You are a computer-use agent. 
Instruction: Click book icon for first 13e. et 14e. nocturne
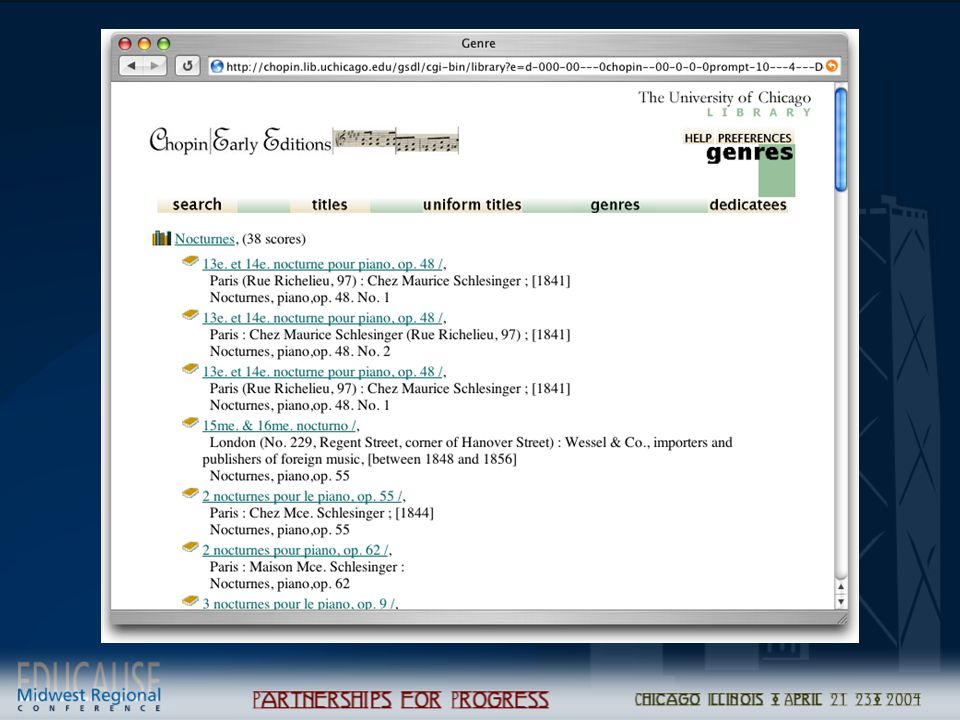pos(190,261)
